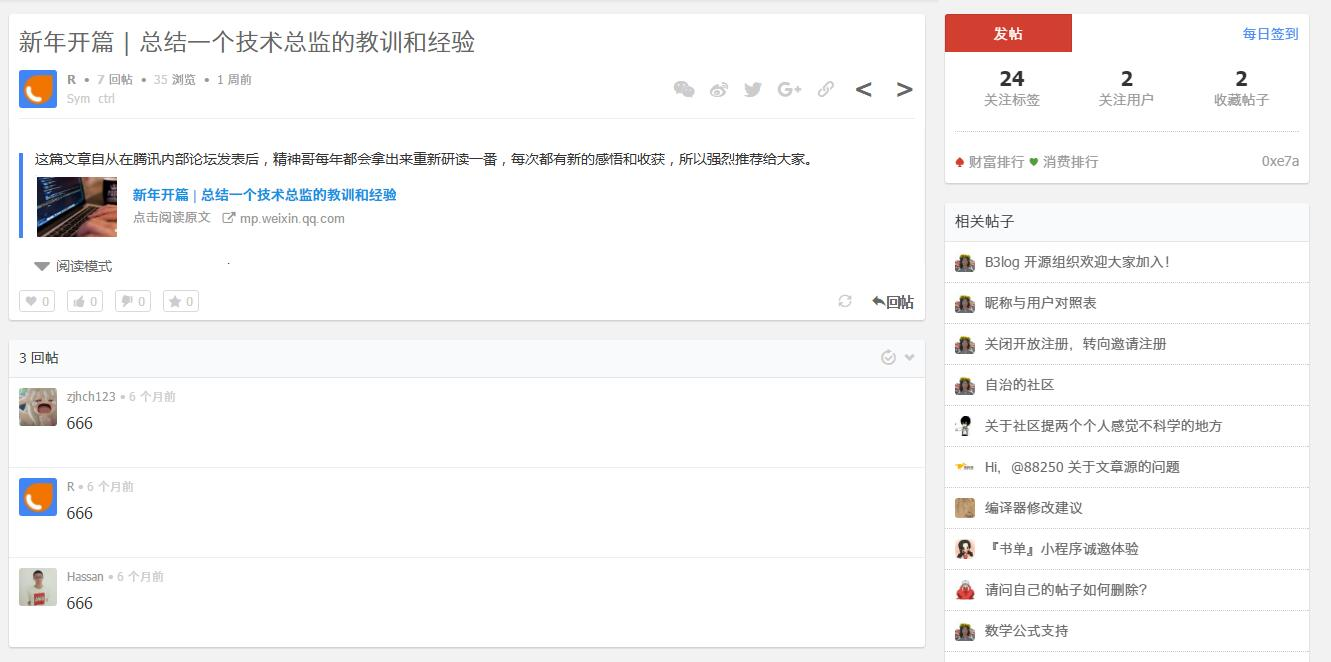The height and width of the screenshot is (662, 1331).
Task: Go to previous post with arrow icon
Action: click(x=863, y=89)
